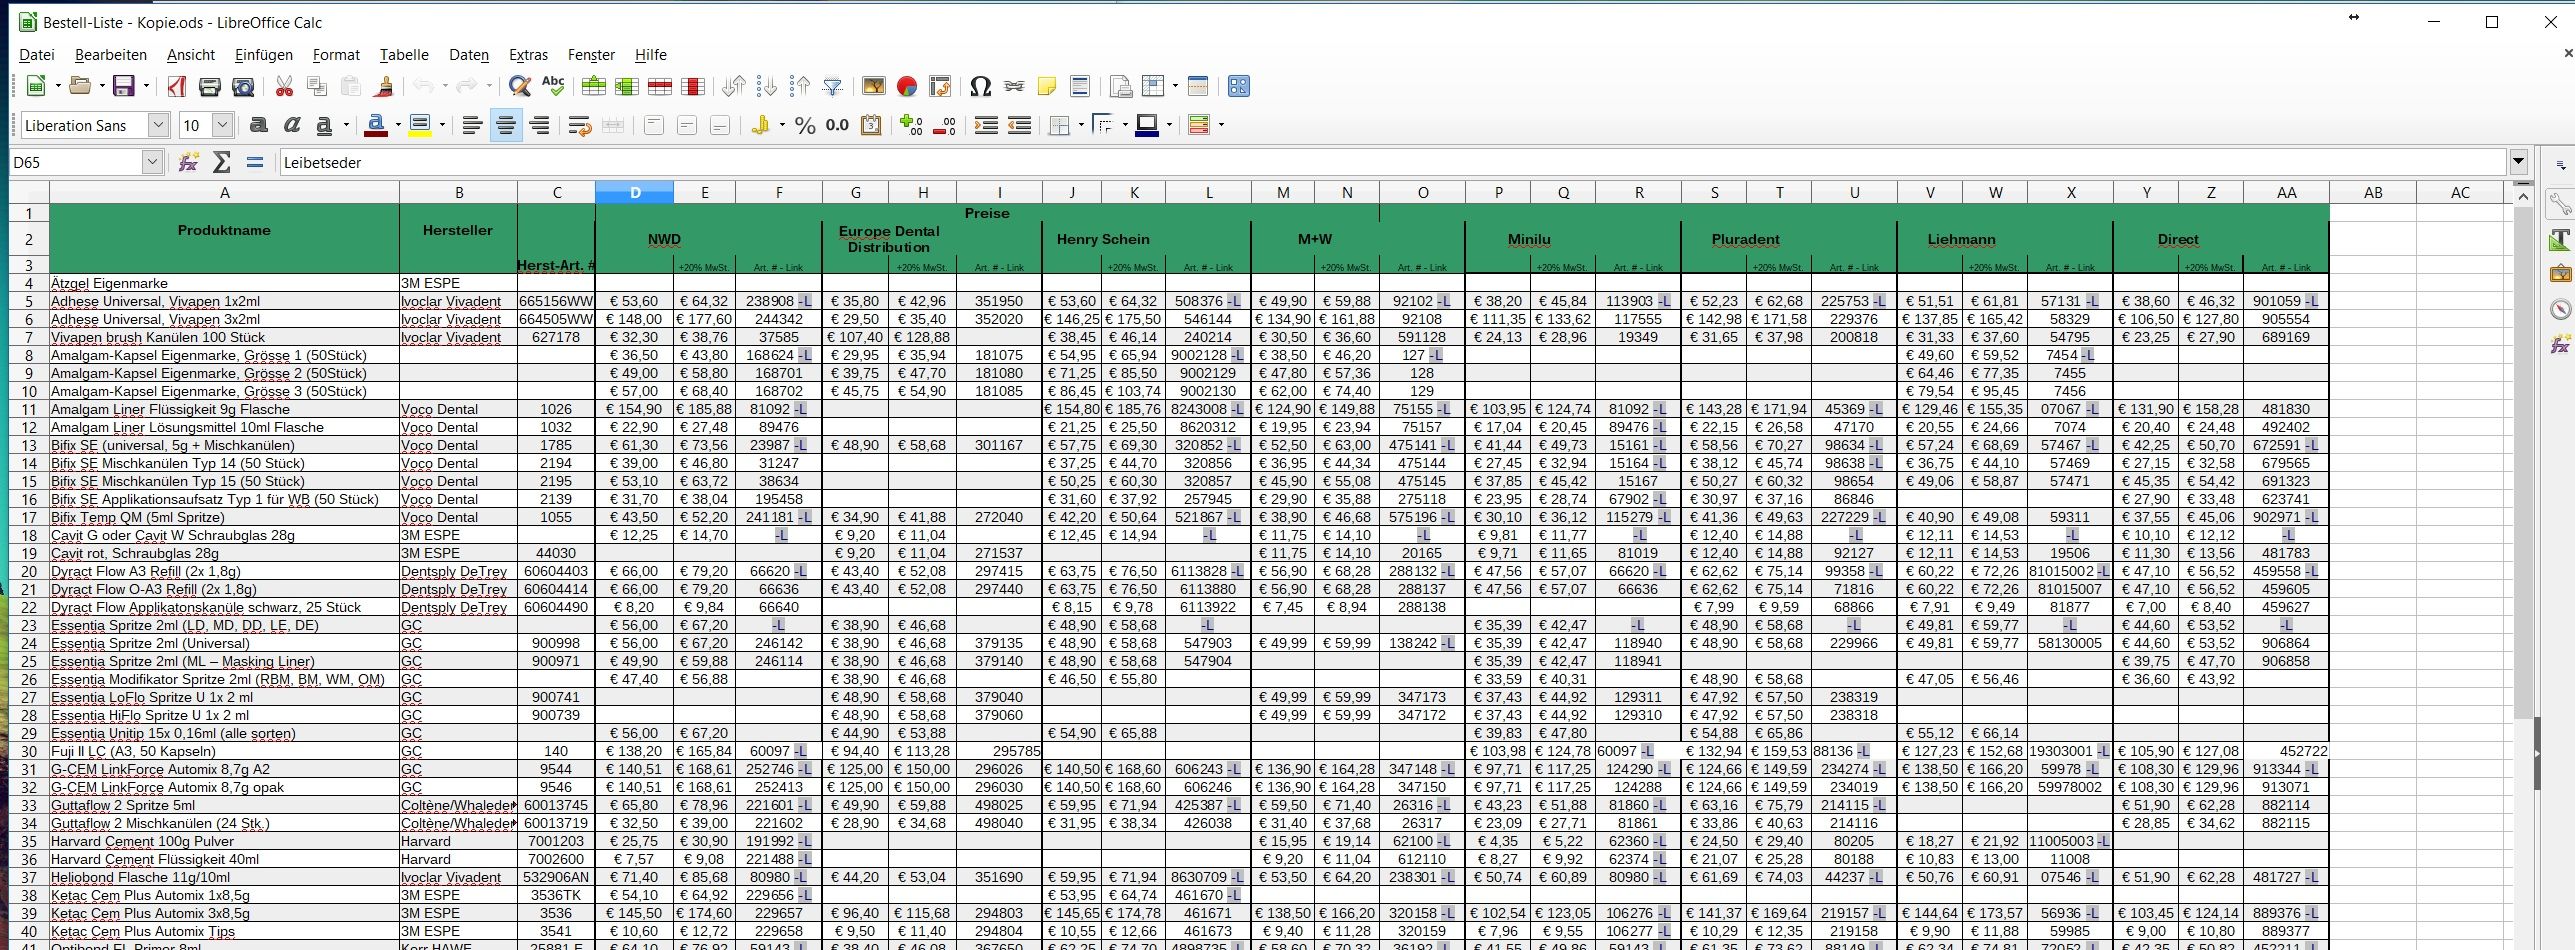Click the Sum (Sigma) icon
Image resolution: width=2575 pixels, height=950 pixels.
click(222, 162)
